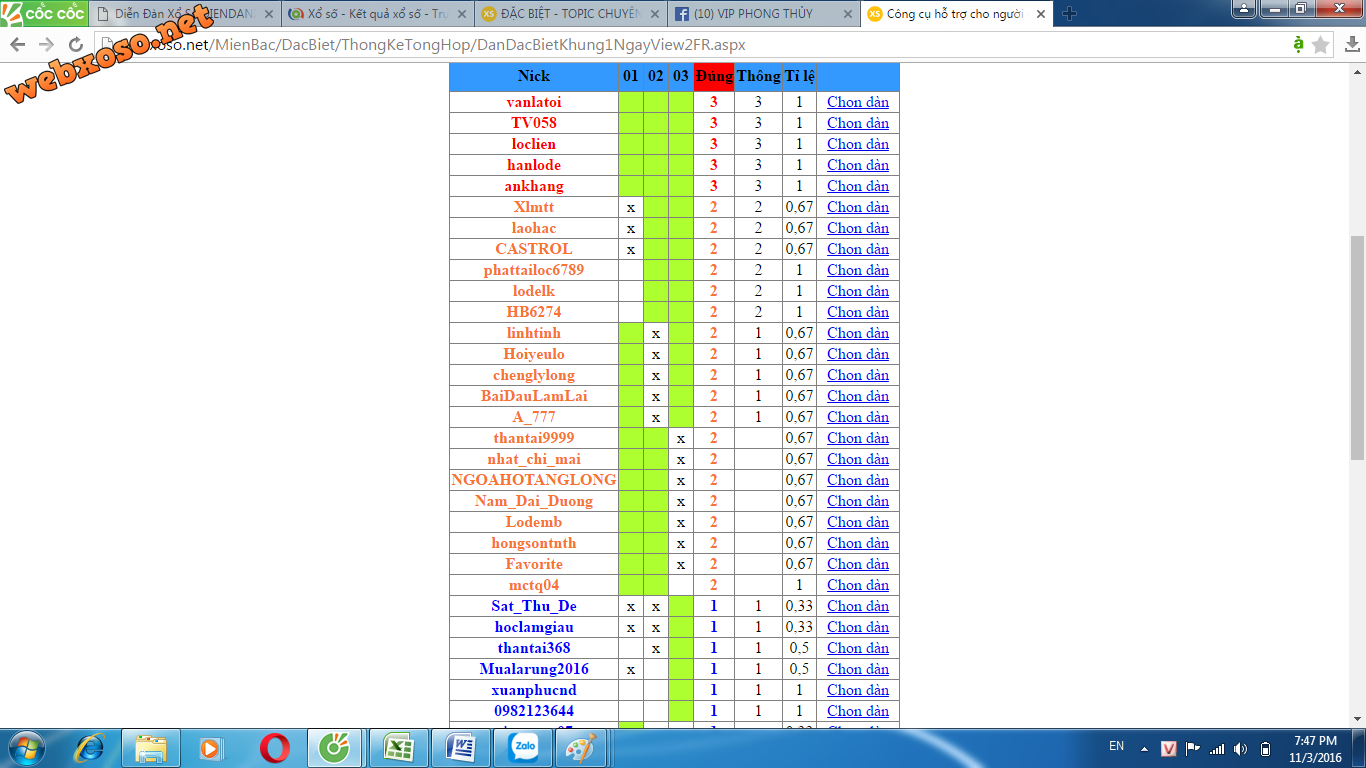Open Microsoft Word from the taskbar
The image size is (1366, 768).
click(461, 748)
